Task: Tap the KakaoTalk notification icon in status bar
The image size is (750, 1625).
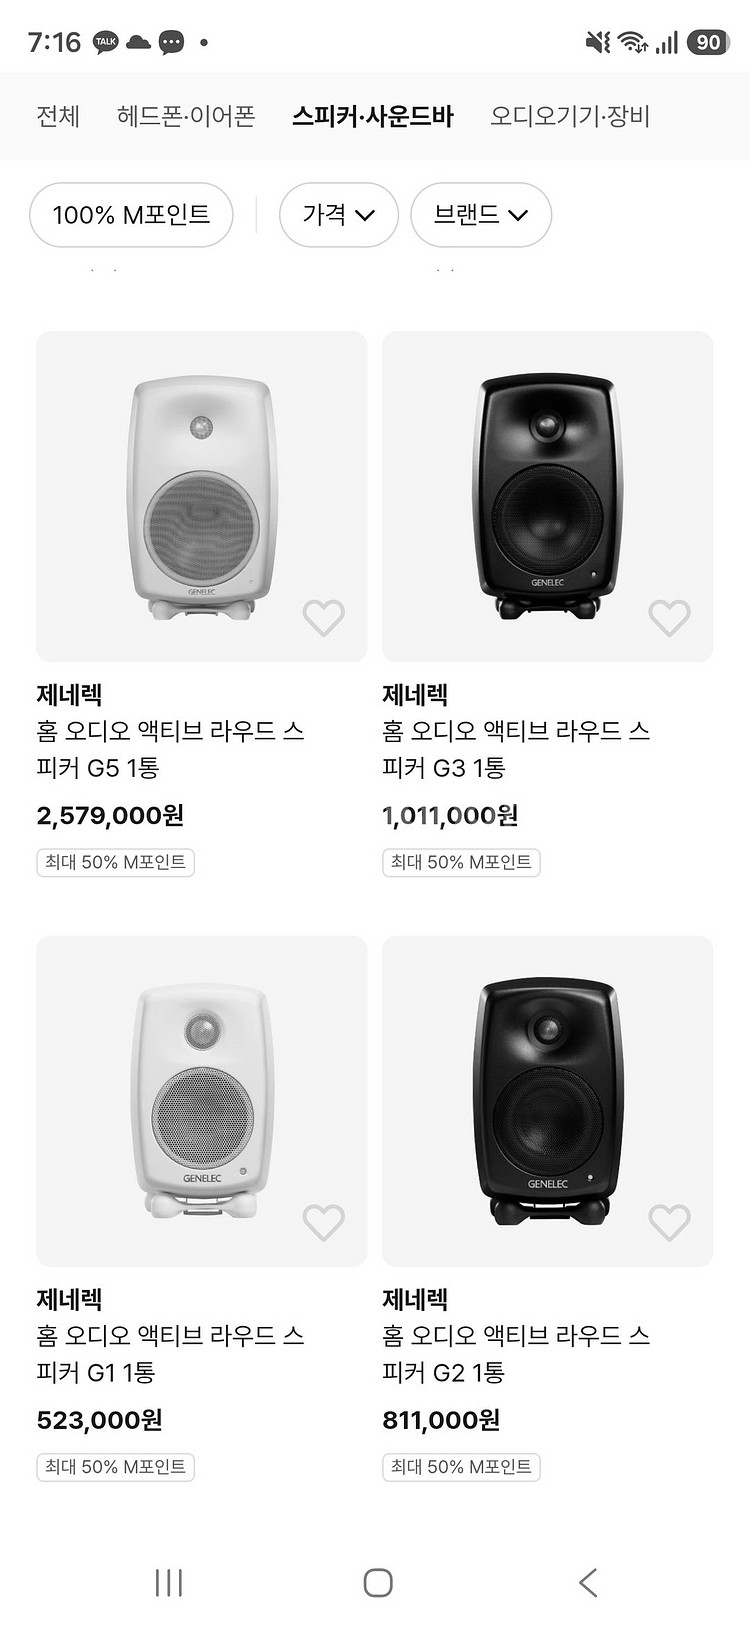Action: [106, 42]
